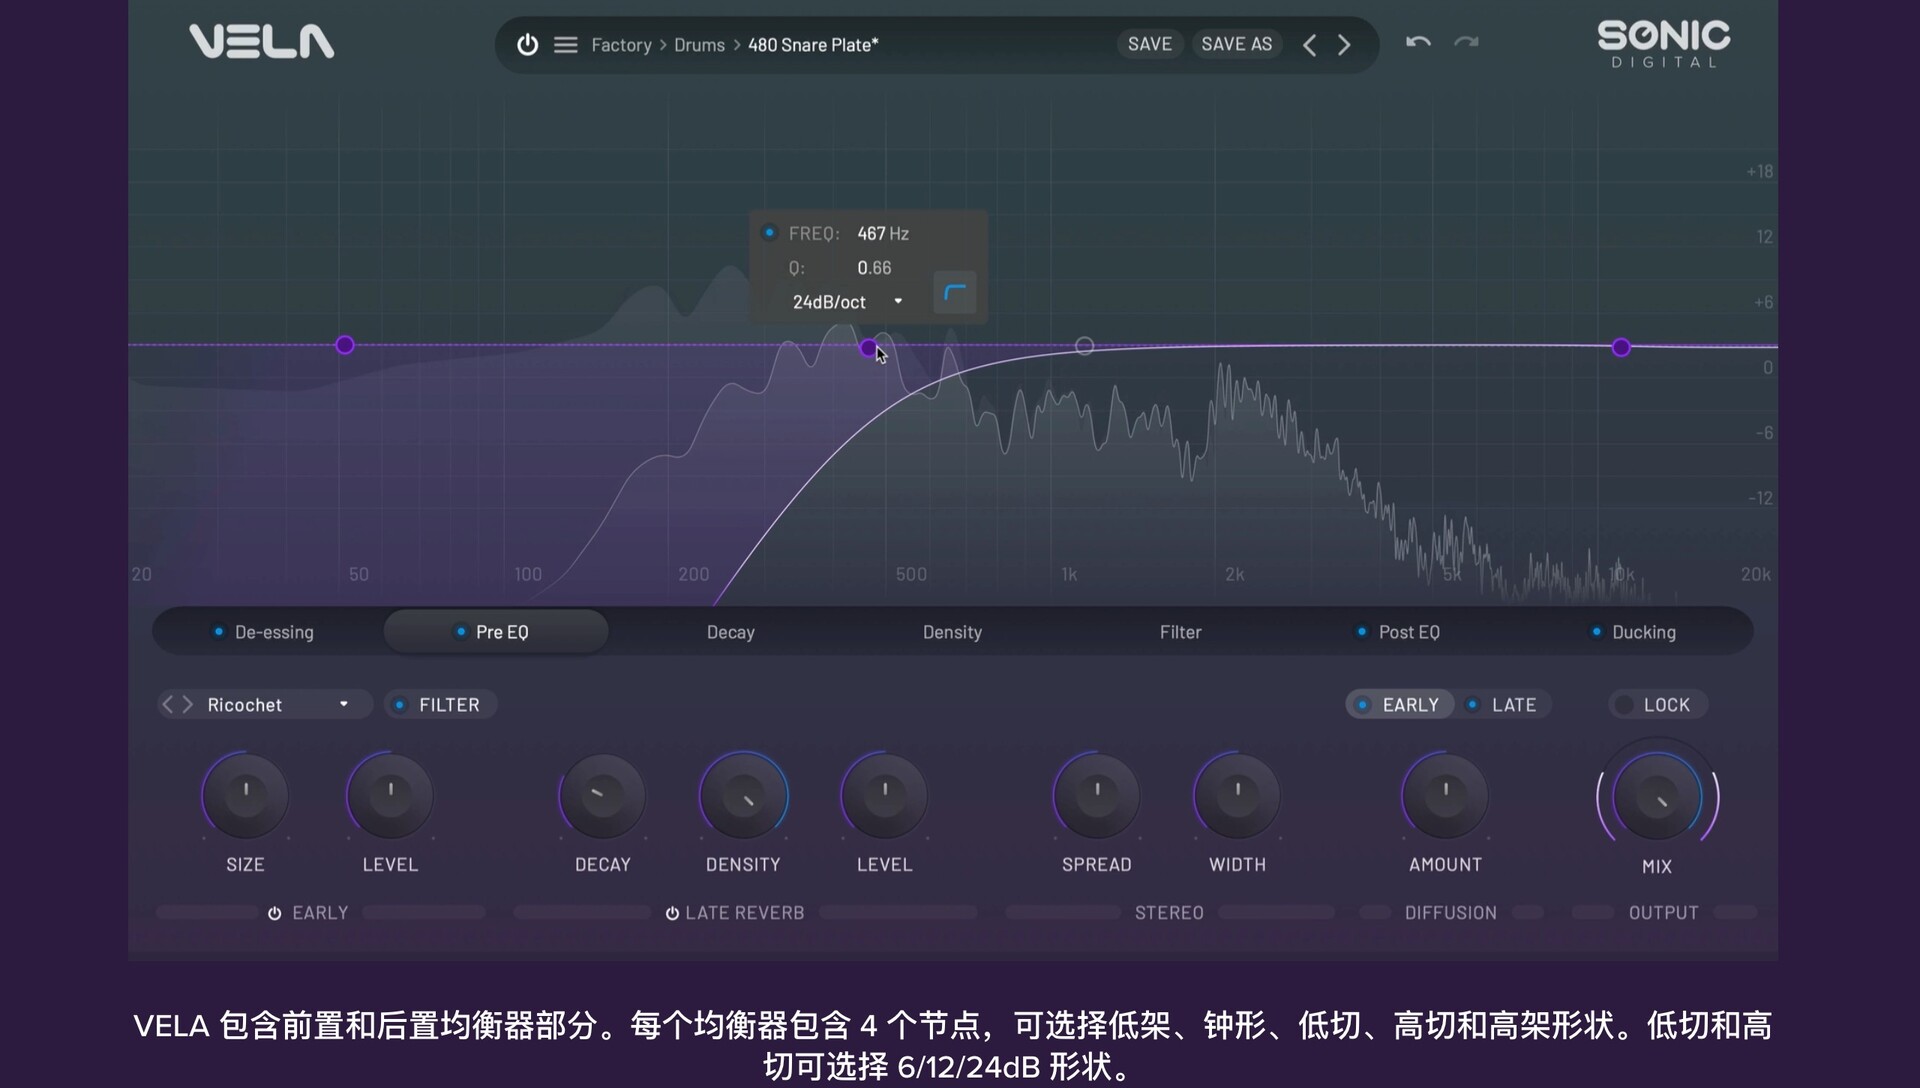Viewport: 1920px width, 1088px height.
Task: Click the WIDTH knob
Action: pos(1238,796)
